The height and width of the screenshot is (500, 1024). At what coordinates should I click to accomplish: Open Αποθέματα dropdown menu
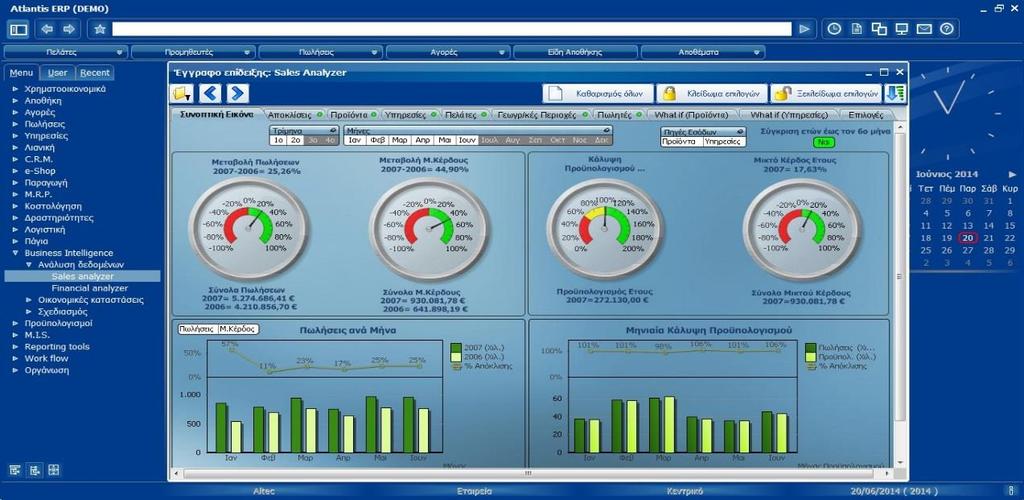pos(703,52)
